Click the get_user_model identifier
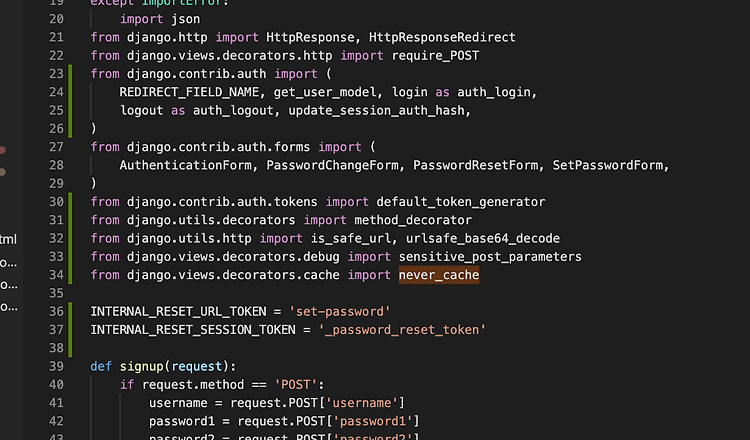This screenshot has width=750, height=440. pos(325,92)
